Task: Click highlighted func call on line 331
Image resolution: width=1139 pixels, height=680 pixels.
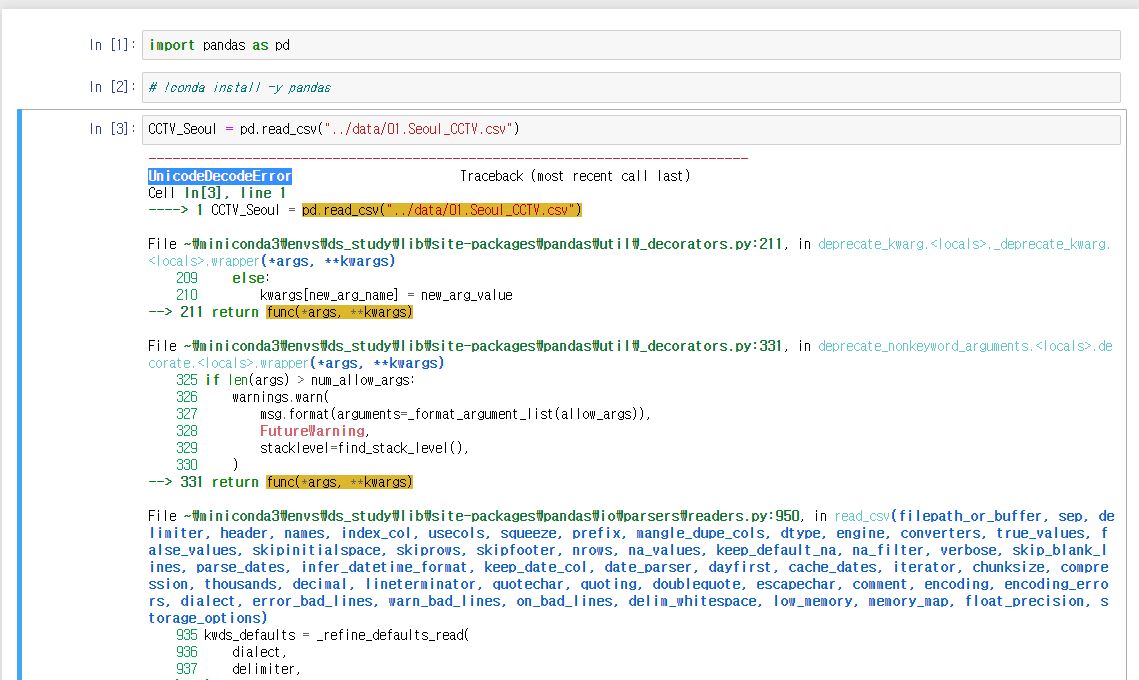Action: pyautogui.click(x=339, y=482)
